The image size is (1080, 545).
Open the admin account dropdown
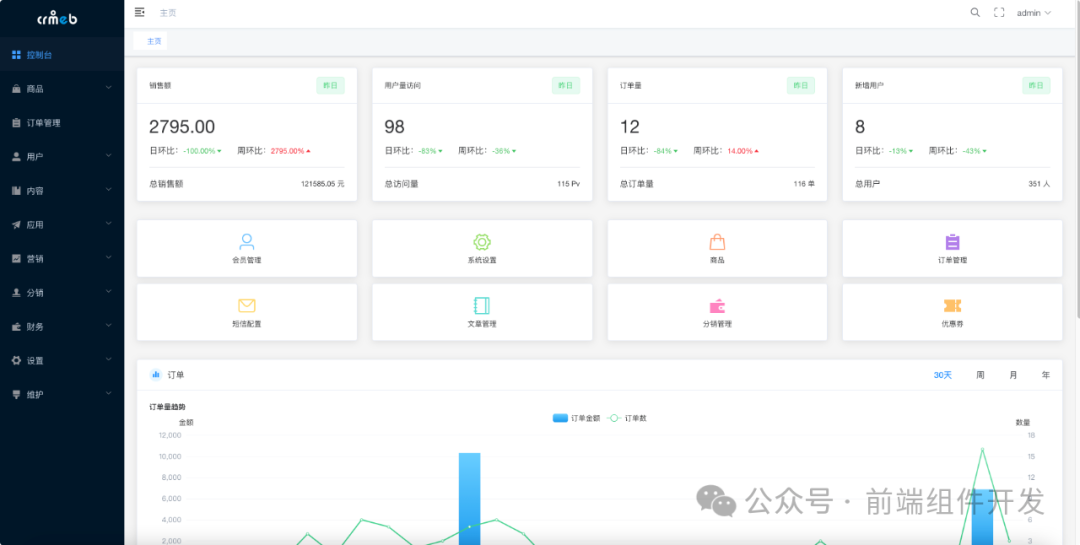click(1034, 12)
